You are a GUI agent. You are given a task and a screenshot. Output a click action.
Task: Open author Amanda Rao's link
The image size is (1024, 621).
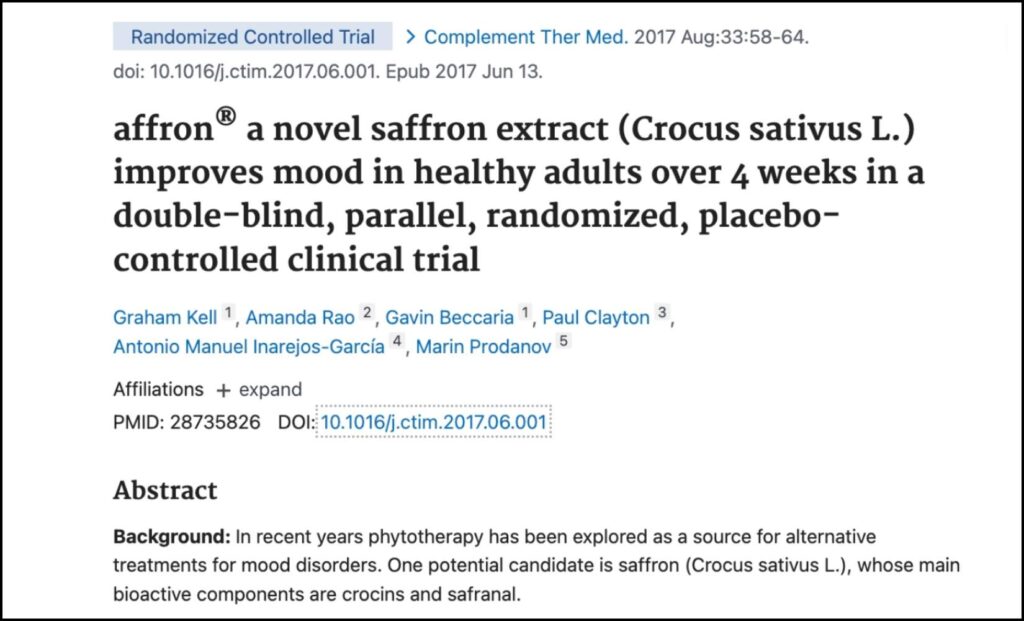[300, 317]
